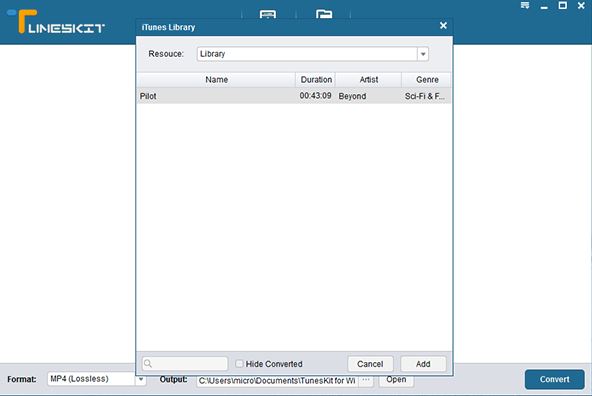
Task: Click the Resouce combo box showing Library
Action: (x=312, y=54)
